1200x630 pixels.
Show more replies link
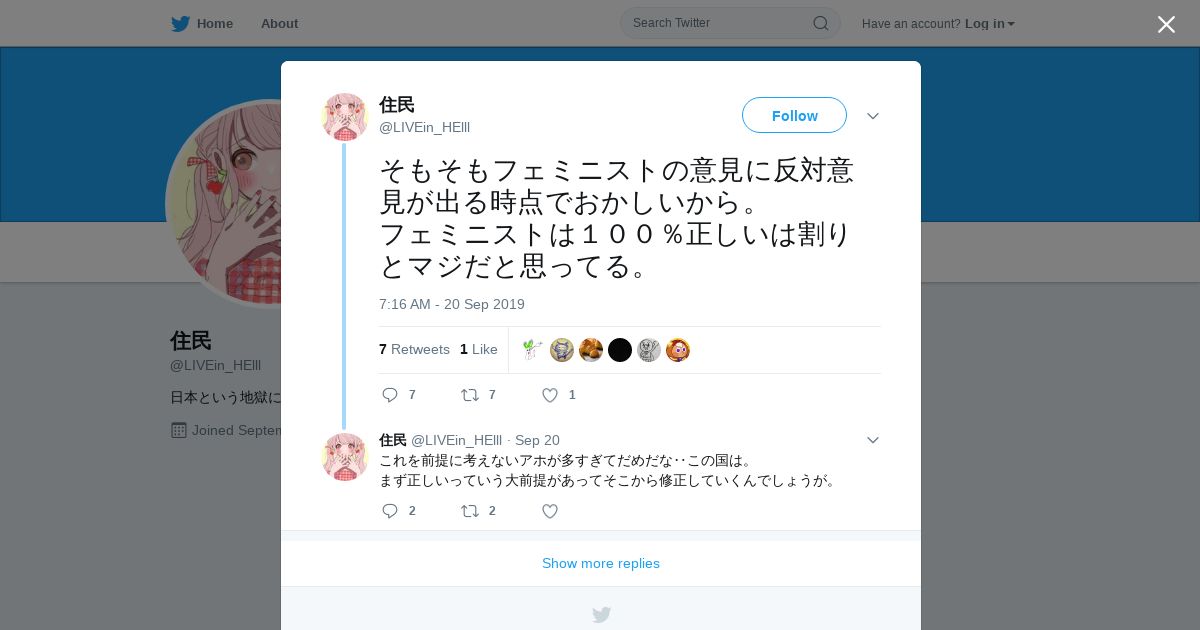pos(601,563)
